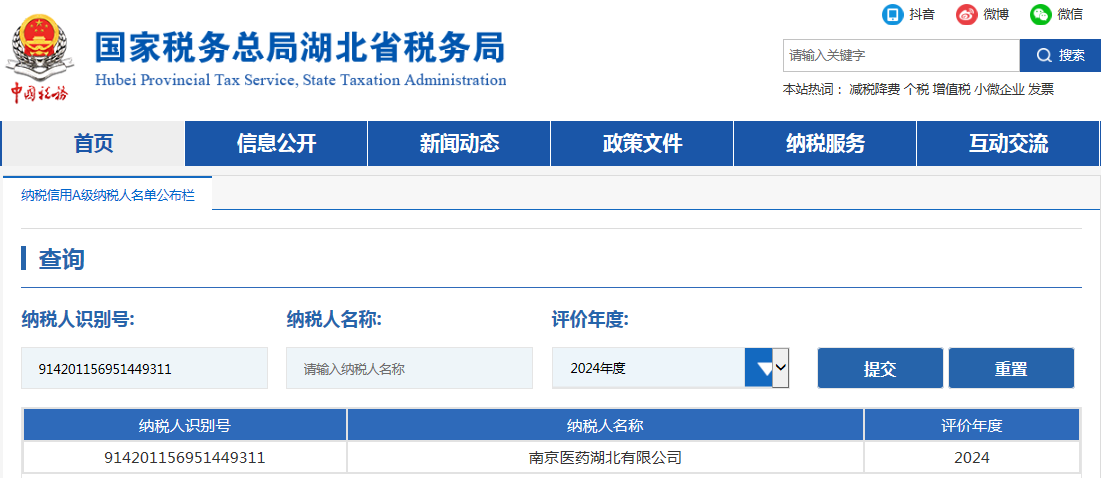
Task: Open the 信息公开 menu
Action: pos(276,144)
